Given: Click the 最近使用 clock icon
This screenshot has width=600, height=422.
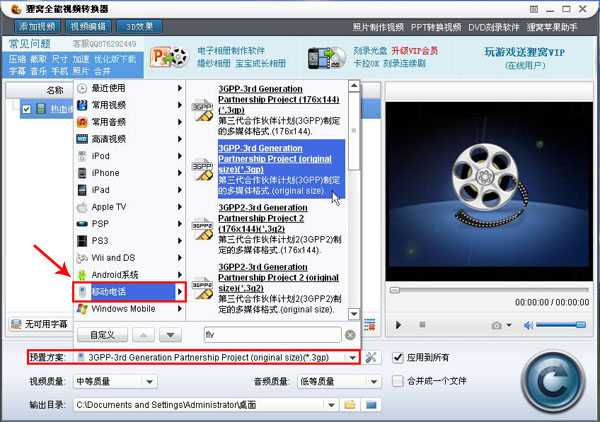Looking at the screenshot, I should [x=82, y=88].
